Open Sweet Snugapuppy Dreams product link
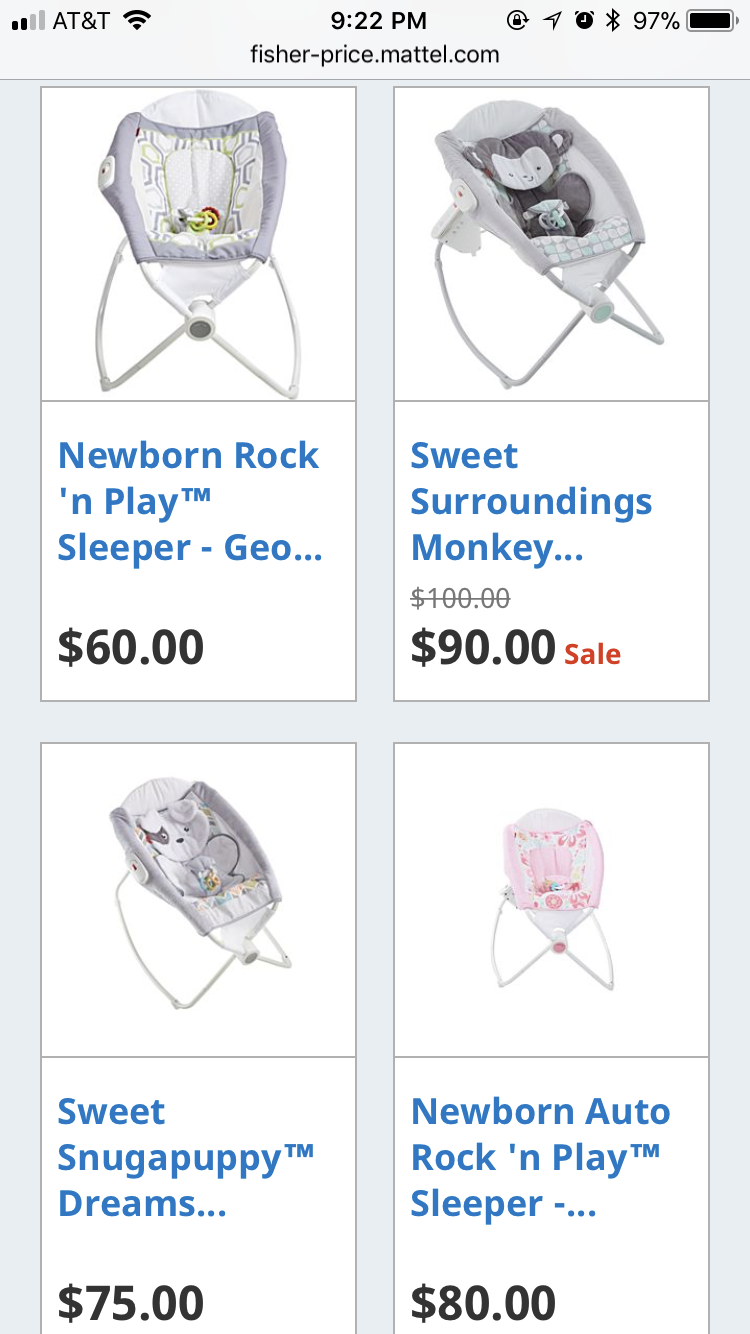The width and height of the screenshot is (750, 1334). pyautogui.click(x=186, y=1158)
